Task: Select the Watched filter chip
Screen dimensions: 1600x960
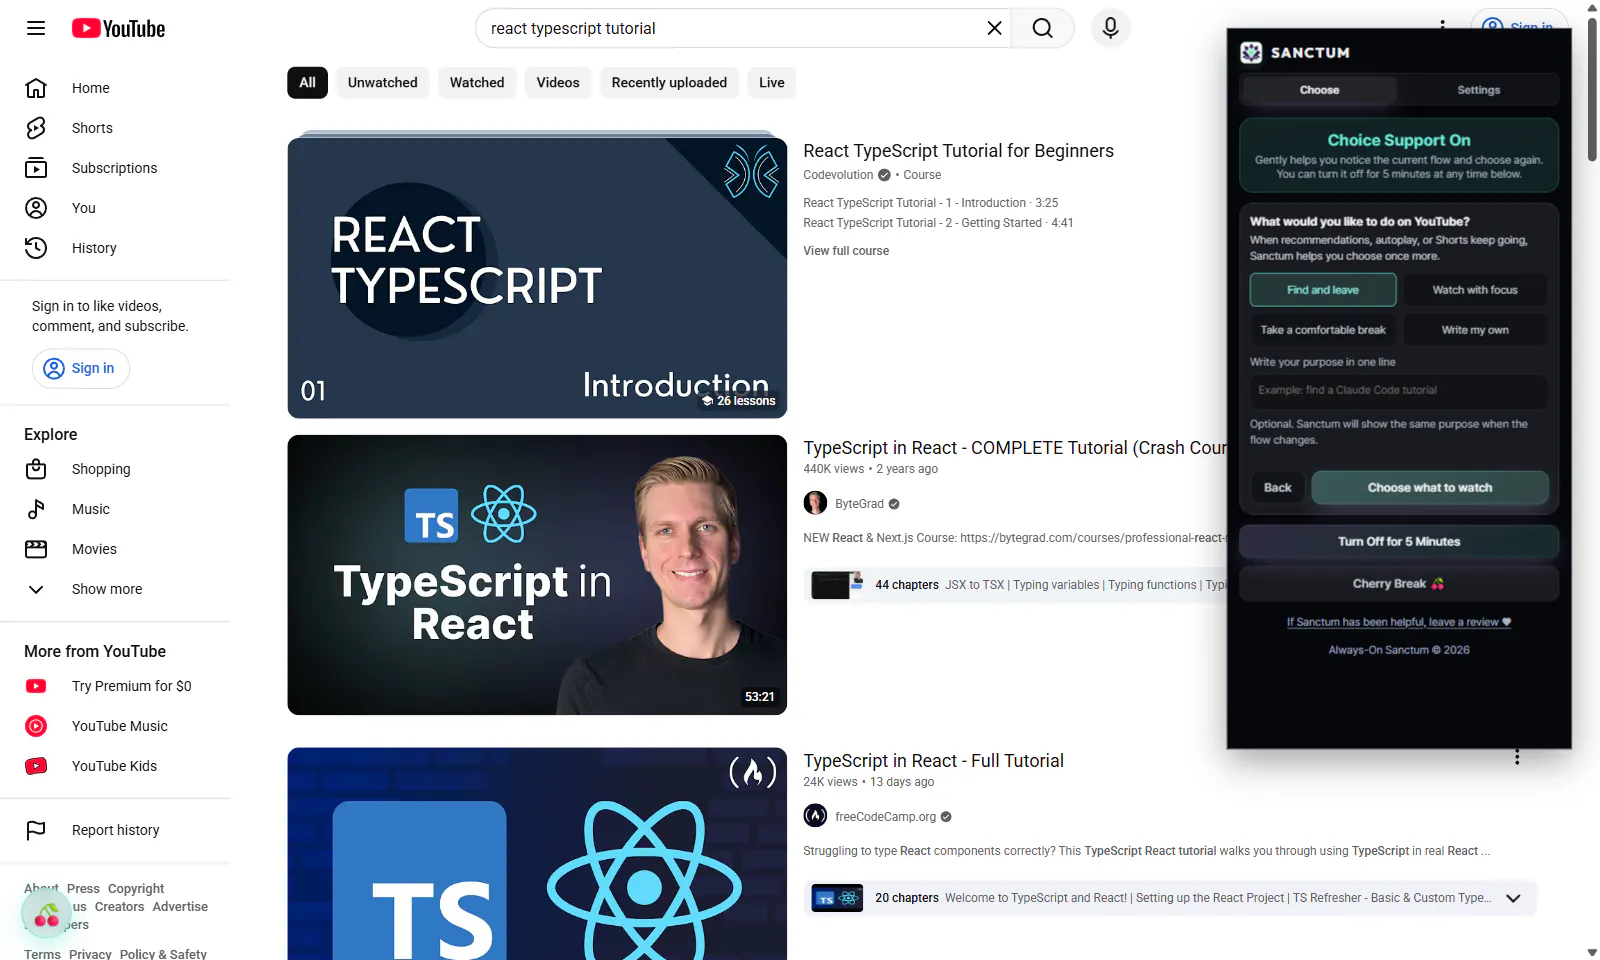Action: tap(477, 83)
